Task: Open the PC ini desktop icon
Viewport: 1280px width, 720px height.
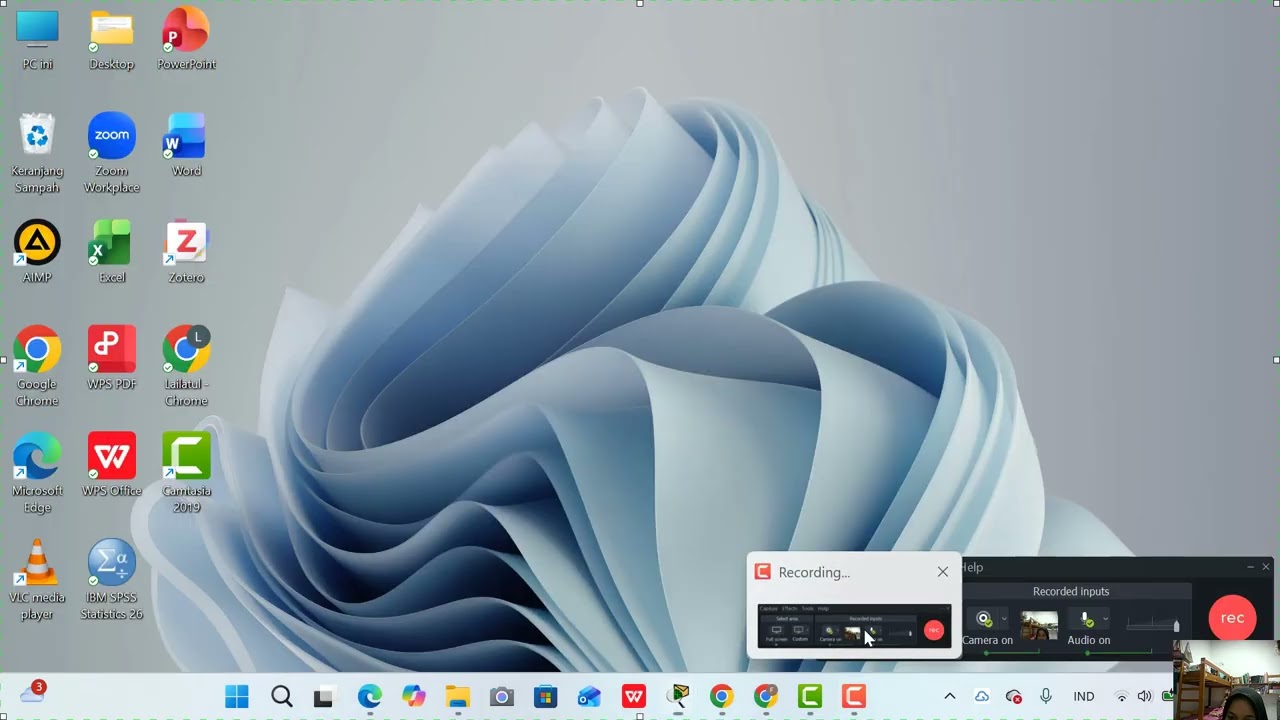Action: (x=37, y=40)
